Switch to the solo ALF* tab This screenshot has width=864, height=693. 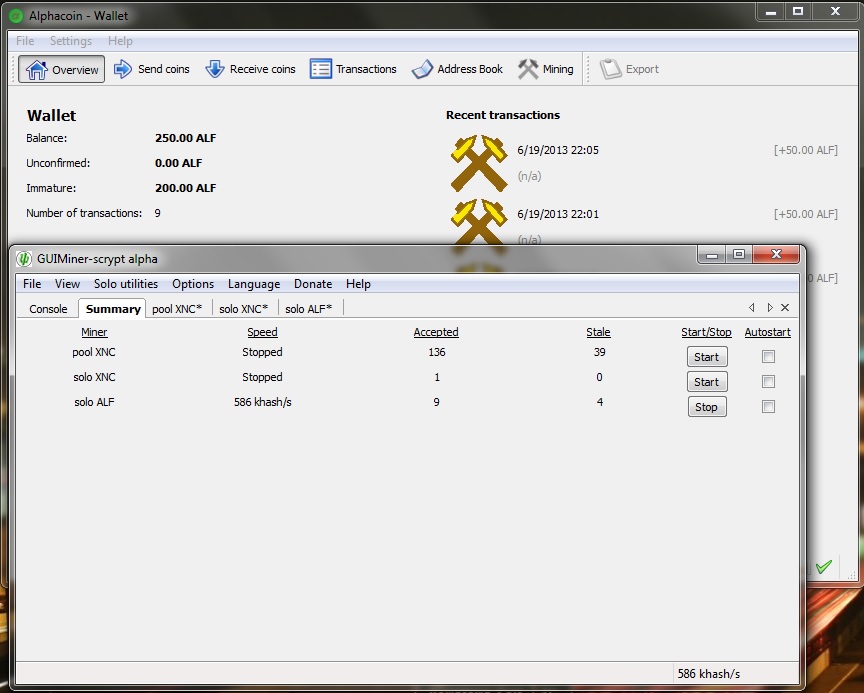click(x=309, y=309)
